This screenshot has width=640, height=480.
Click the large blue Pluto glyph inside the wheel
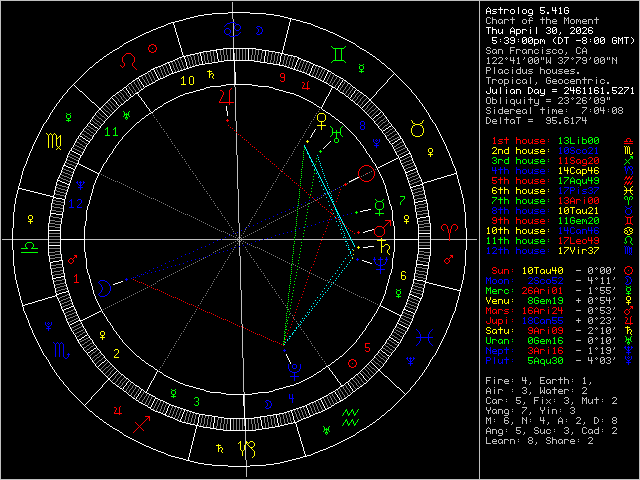294,371
